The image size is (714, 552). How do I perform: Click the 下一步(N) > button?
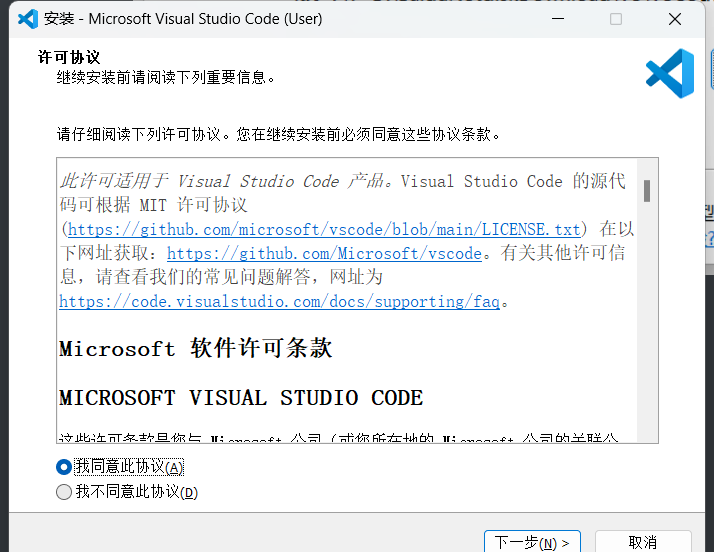pos(532,542)
